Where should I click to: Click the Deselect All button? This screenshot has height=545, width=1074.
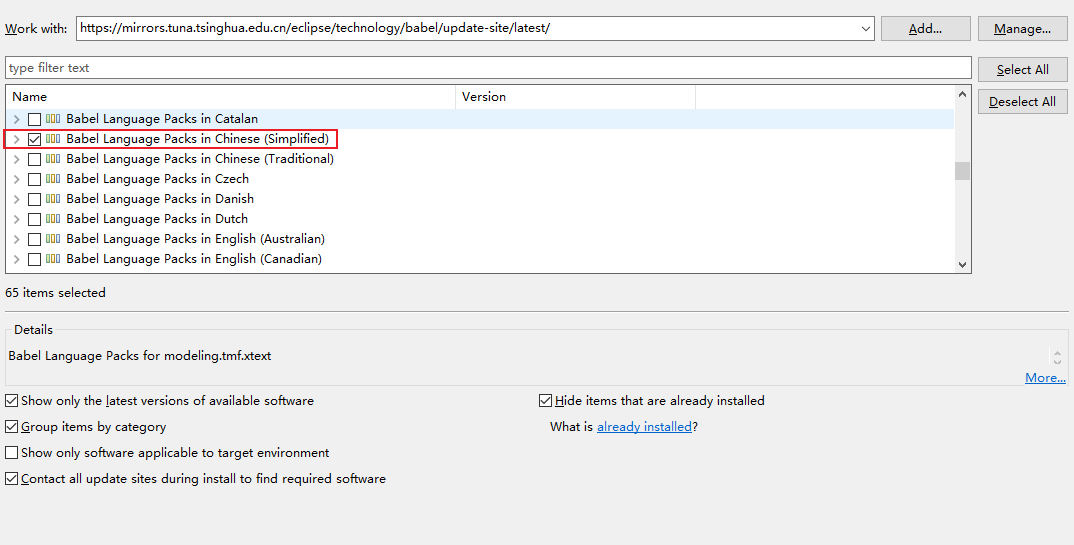tap(1023, 101)
